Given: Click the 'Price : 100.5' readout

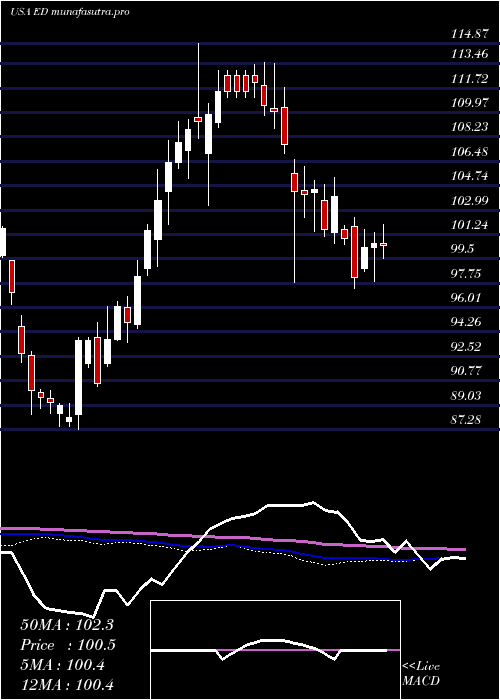Looking at the screenshot, I should tap(68, 645).
